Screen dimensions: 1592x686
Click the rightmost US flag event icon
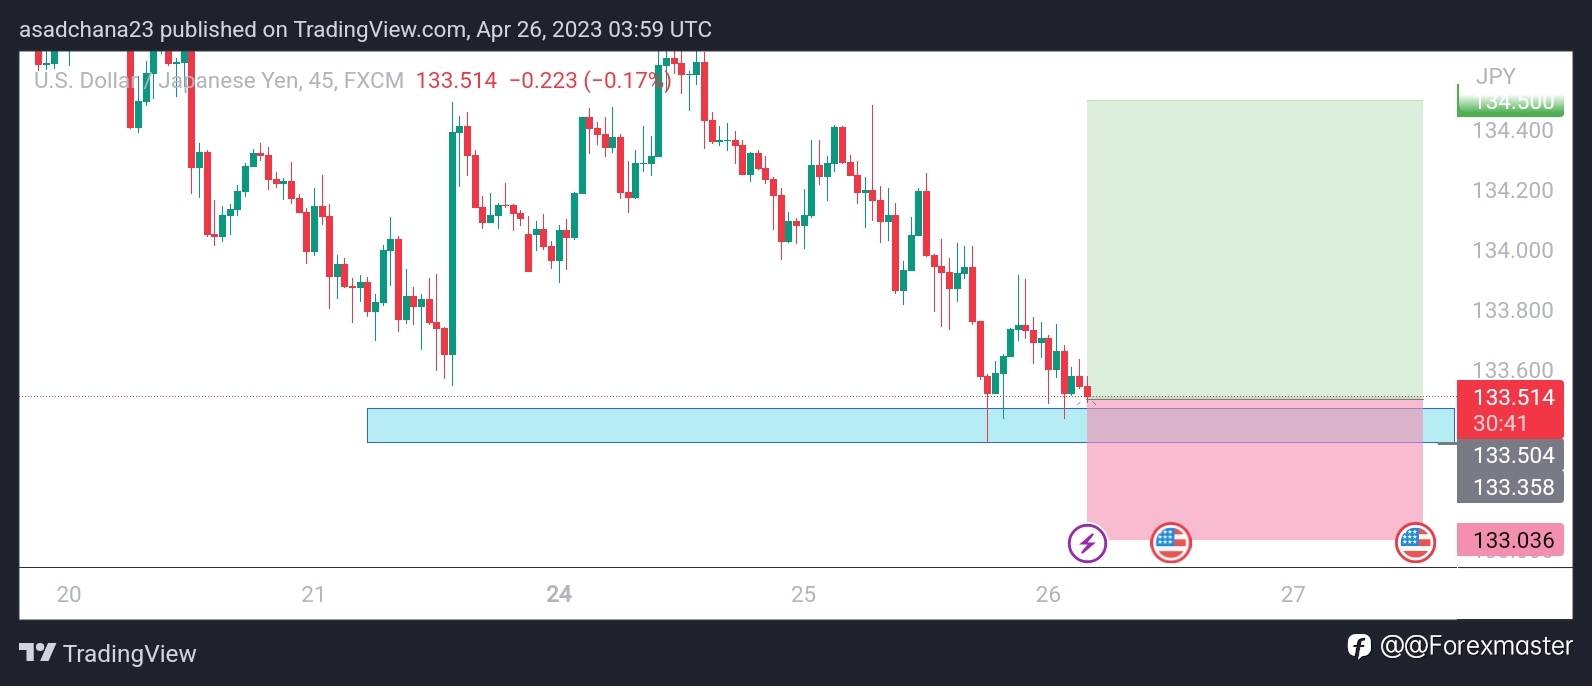click(1414, 543)
